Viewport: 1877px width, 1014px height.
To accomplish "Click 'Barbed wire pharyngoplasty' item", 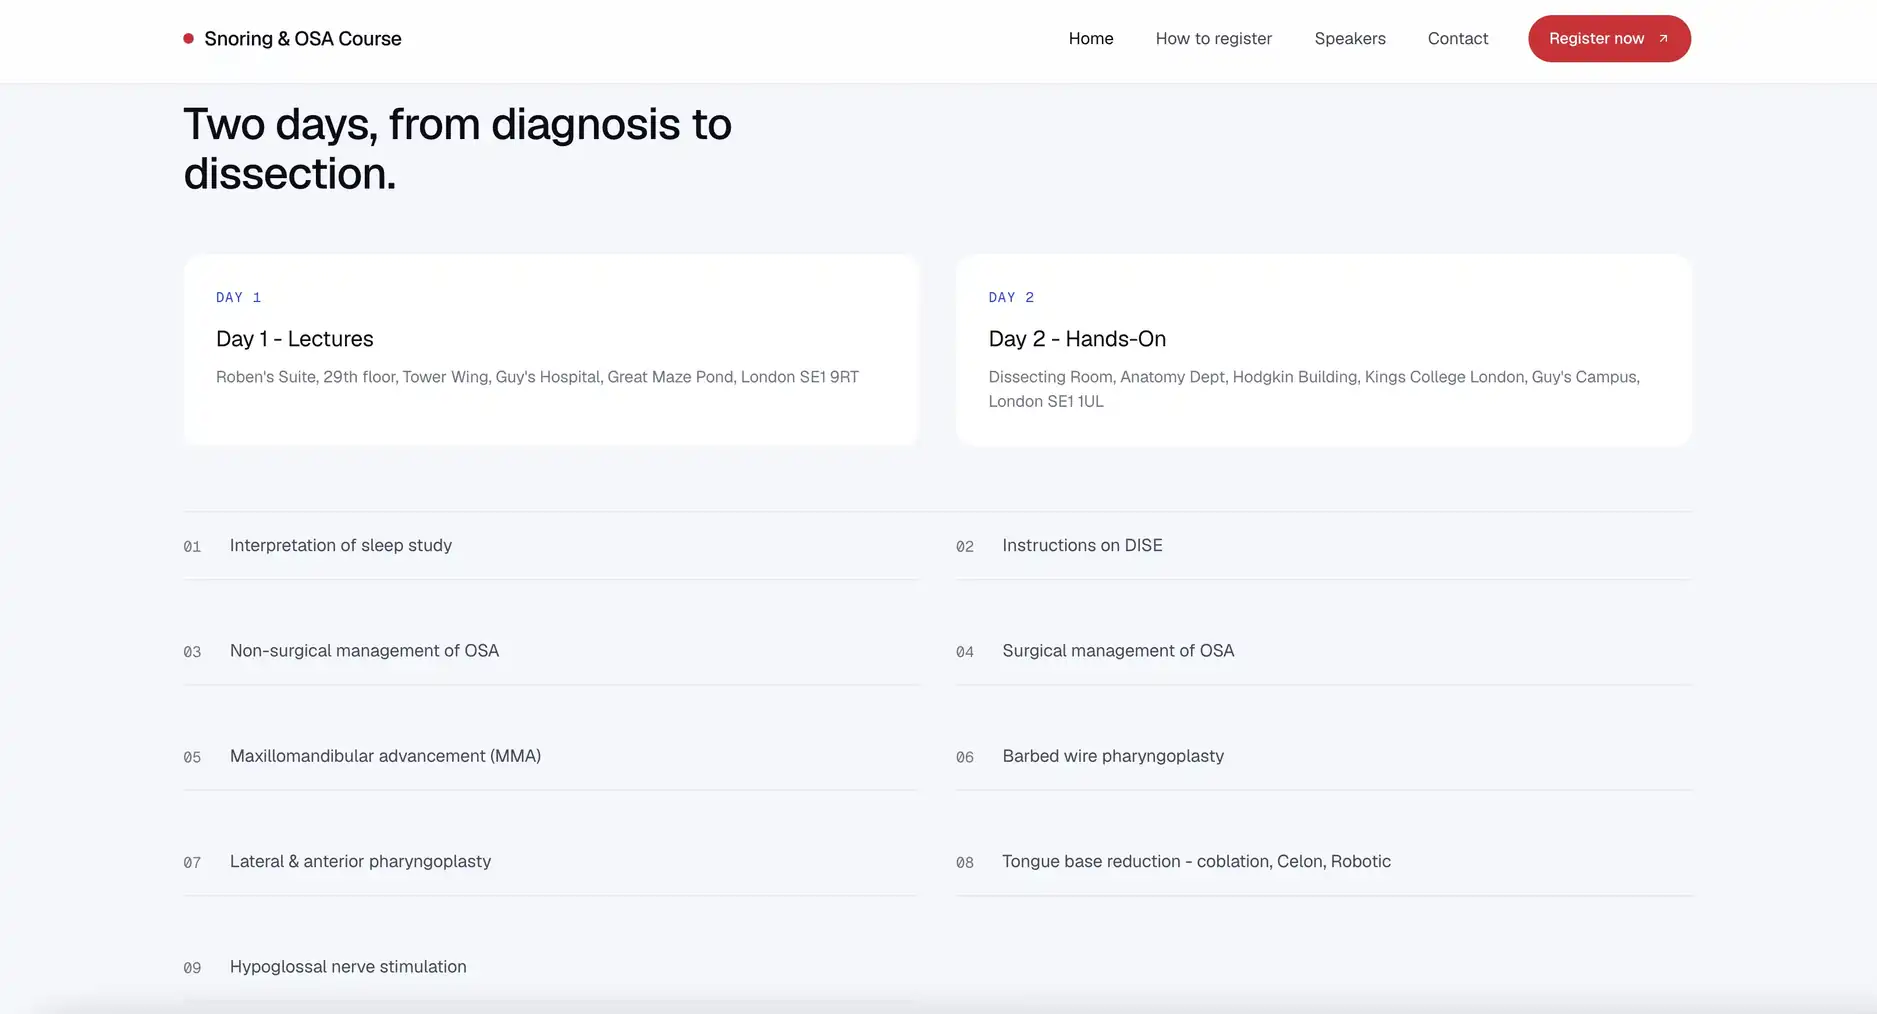I will pyautogui.click(x=1324, y=756).
